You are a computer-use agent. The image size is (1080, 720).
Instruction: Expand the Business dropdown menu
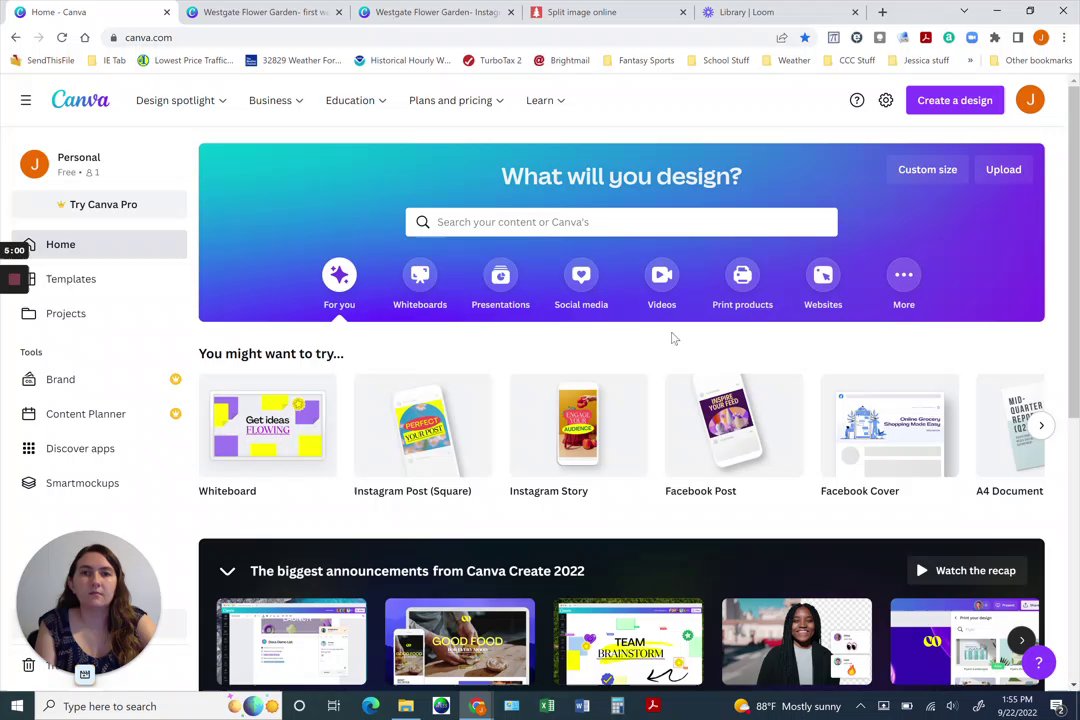coord(276,101)
